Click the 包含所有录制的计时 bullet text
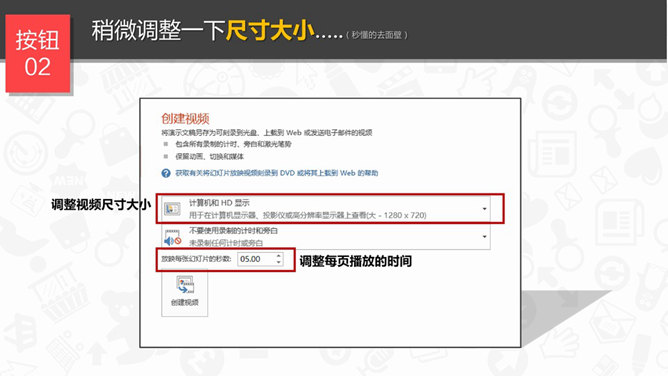The width and height of the screenshot is (668, 376). tap(233, 144)
